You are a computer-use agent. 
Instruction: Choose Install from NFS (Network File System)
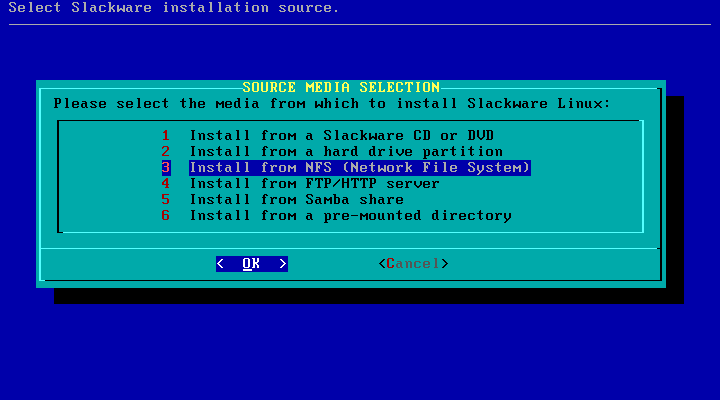pos(360,168)
